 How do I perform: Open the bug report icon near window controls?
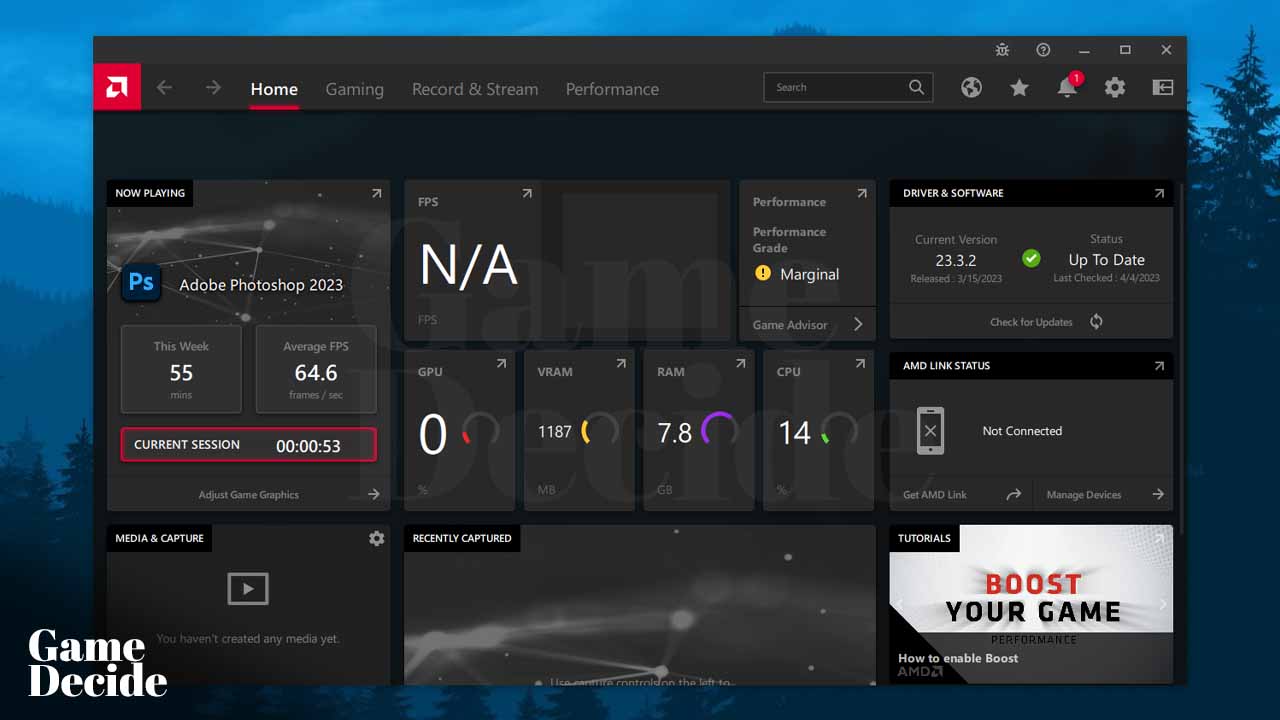pyautogui.click(x=1002, y=49)
